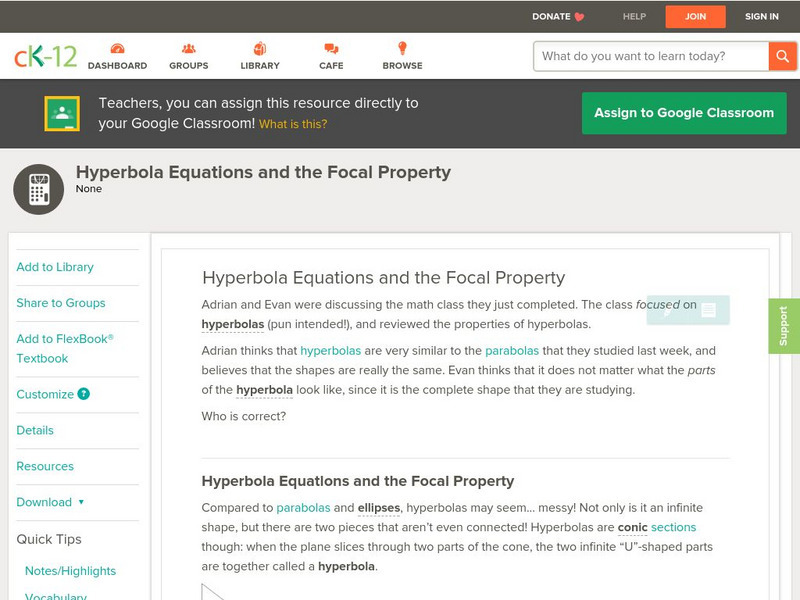800x600 pixels.
Task: Click the orange search magnifier button
Action: click(782, 56)
